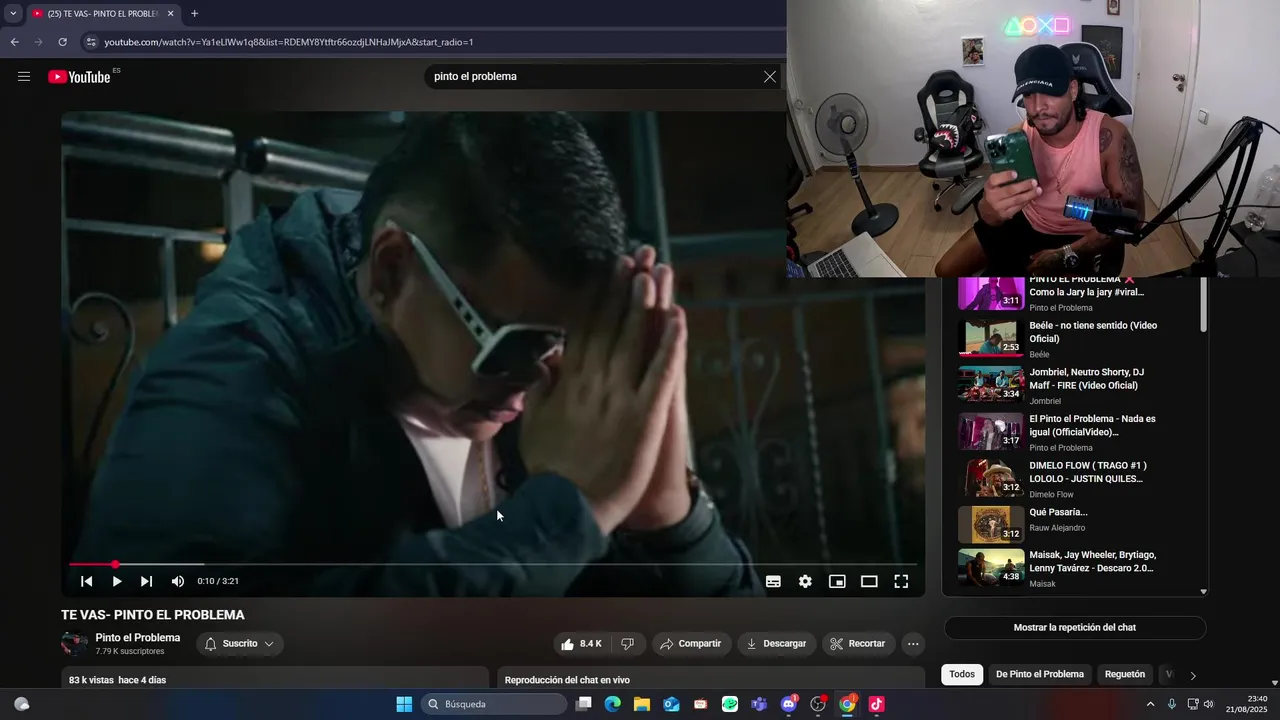The image size is (1280, 720).
Task: Click the red progress scrubber dot
Action: coord(115,565)
